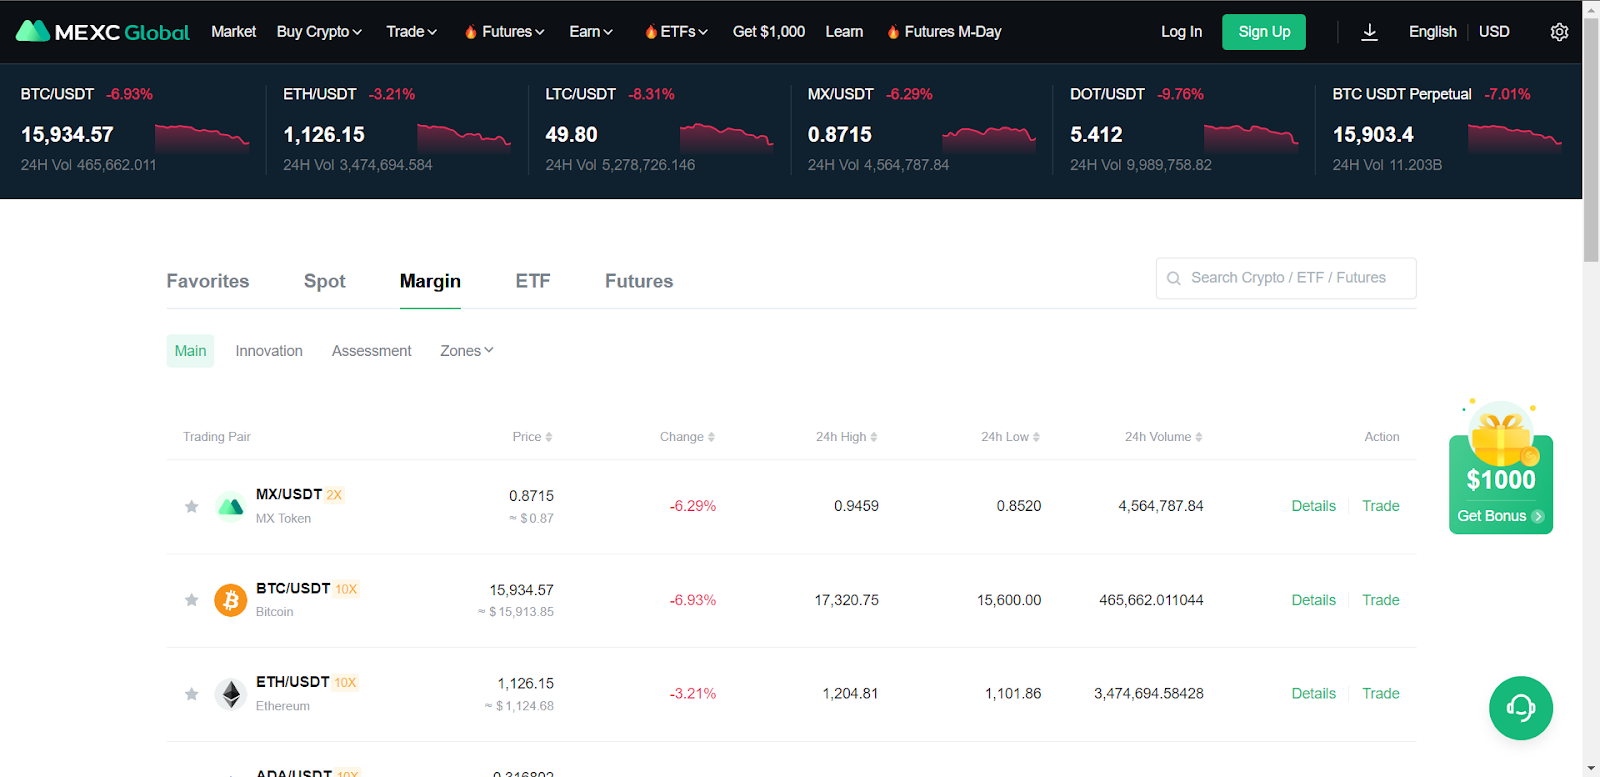Click the 3,474,694.58428 volume value
Image resolution: width=1600 pixels, height=777 pixels.
tap(1149, 693)
